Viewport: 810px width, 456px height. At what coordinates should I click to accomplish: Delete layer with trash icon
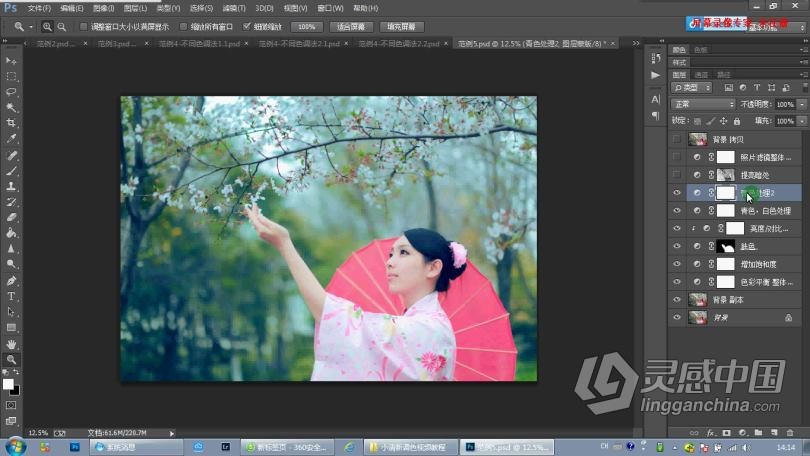pos(790,433)
